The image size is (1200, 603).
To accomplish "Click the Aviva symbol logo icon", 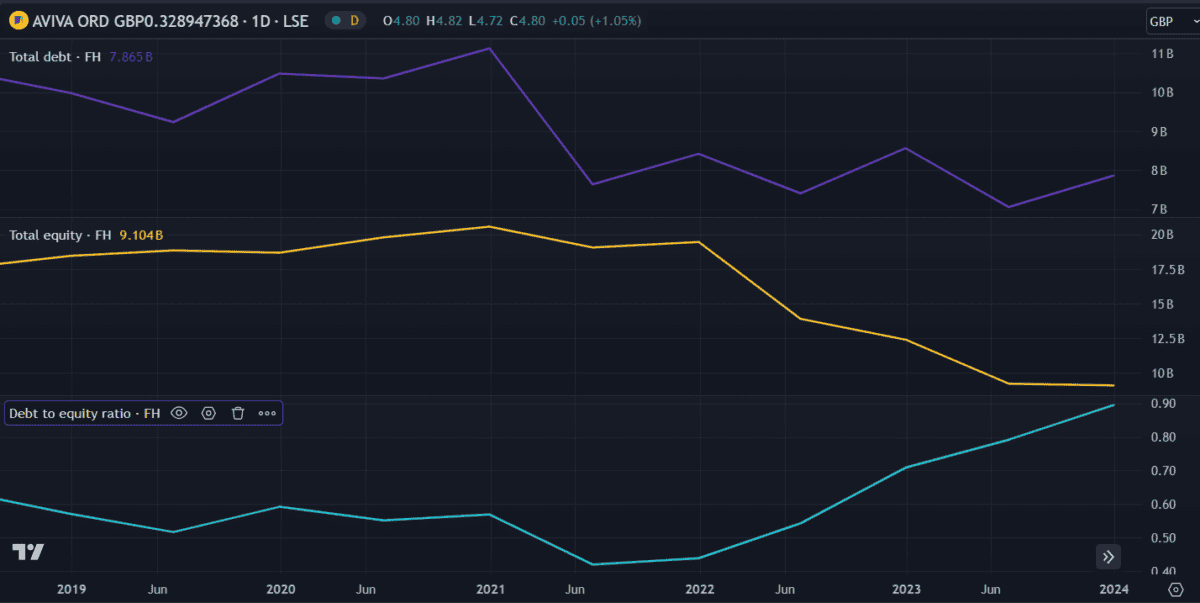I will pyautogui.click(x=17, y=20).
